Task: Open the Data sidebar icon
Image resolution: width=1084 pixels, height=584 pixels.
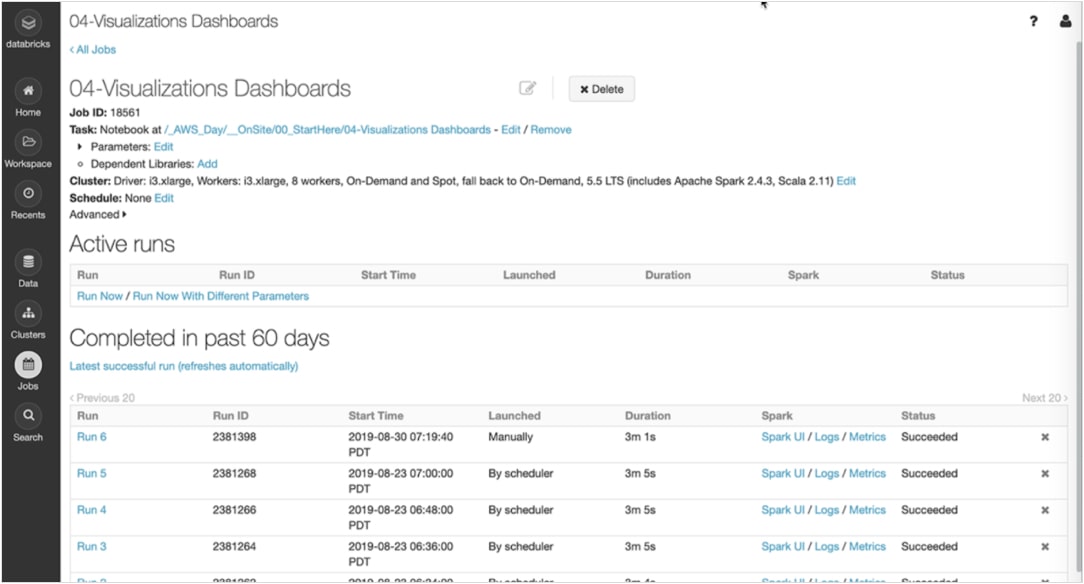Action: (x=28, y=263)
